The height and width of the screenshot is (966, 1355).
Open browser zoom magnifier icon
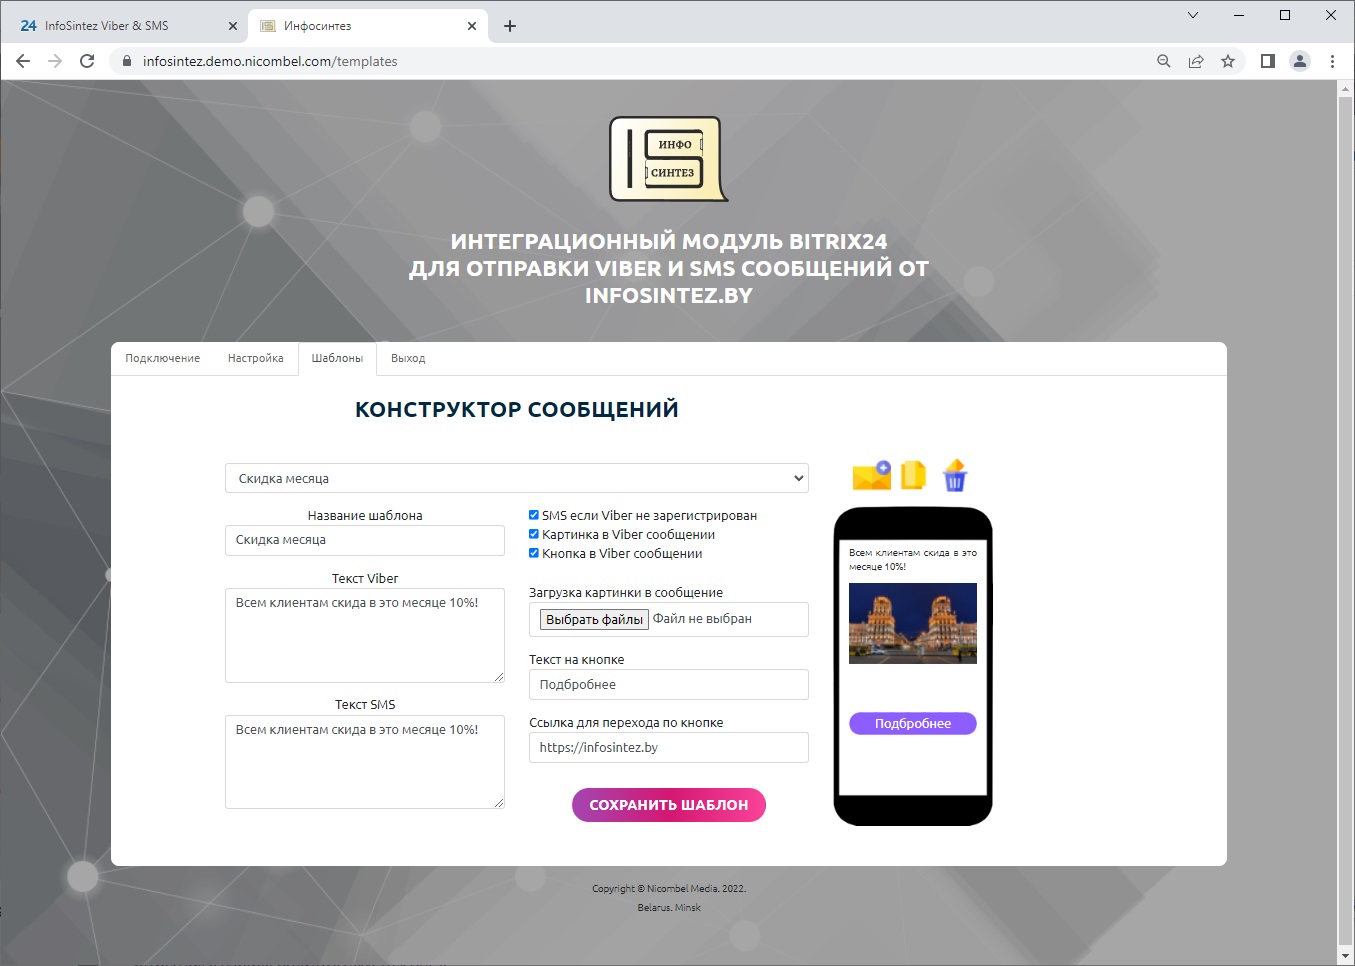1164,61
